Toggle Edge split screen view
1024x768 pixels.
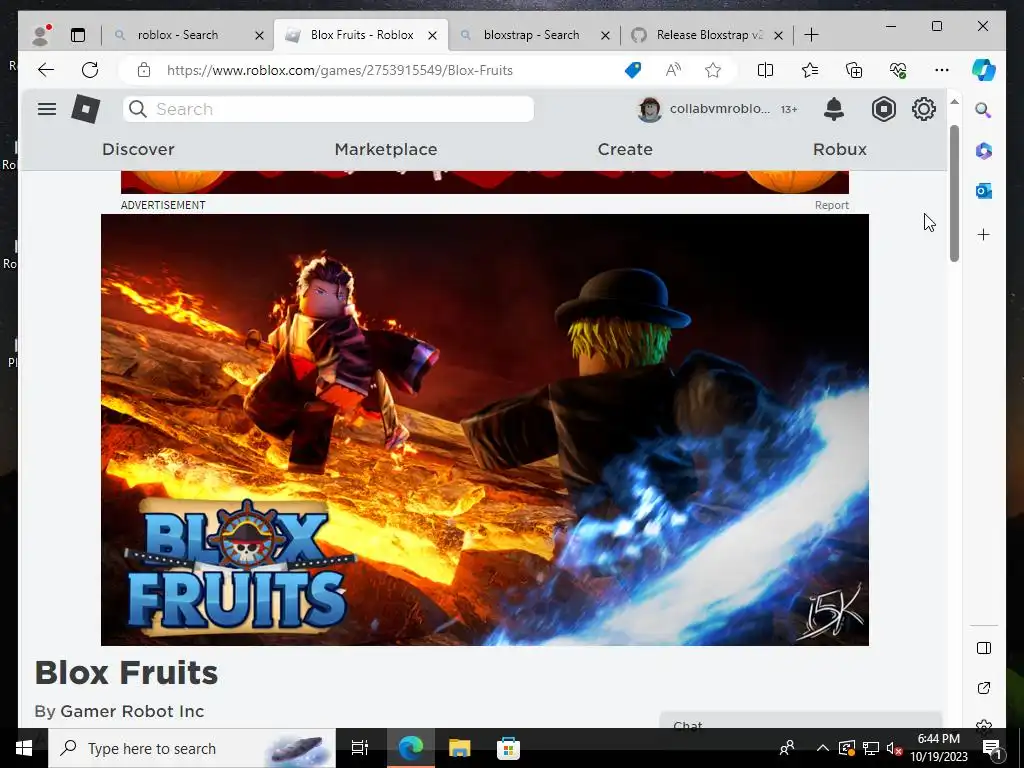pos(765,70)
